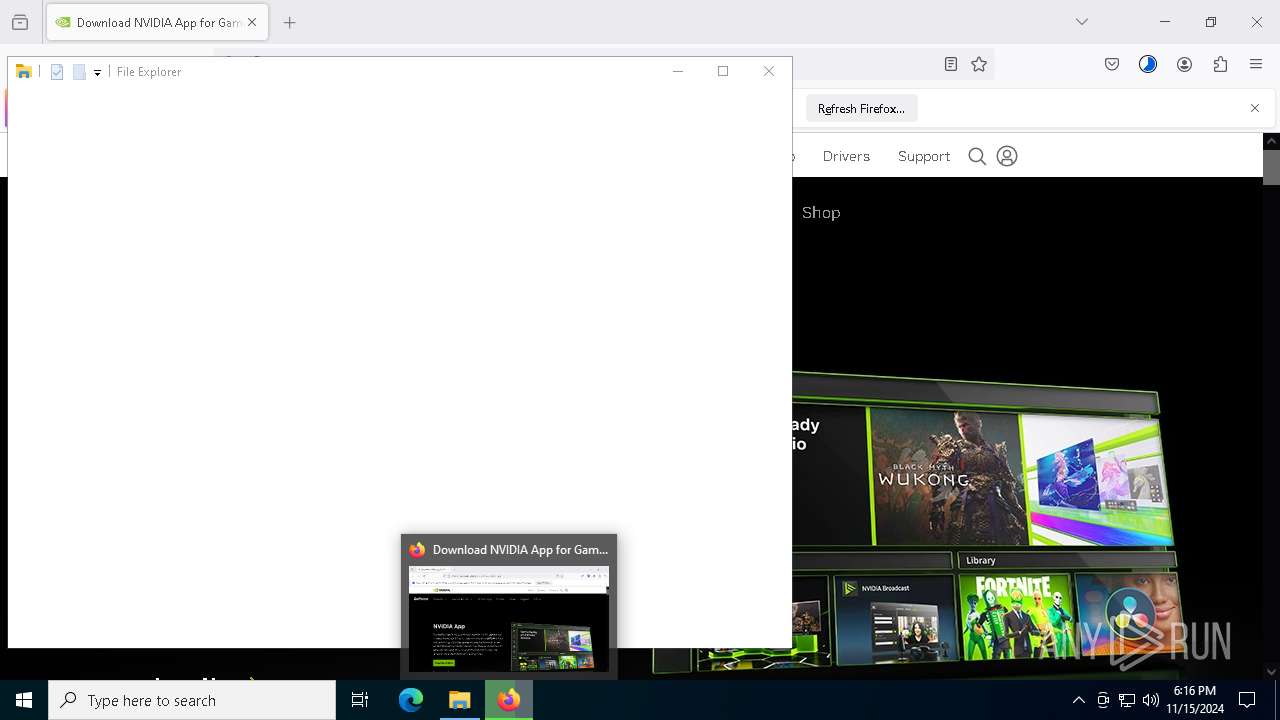
Task: Click the scrollbar down arrow
Action: 1271,672
